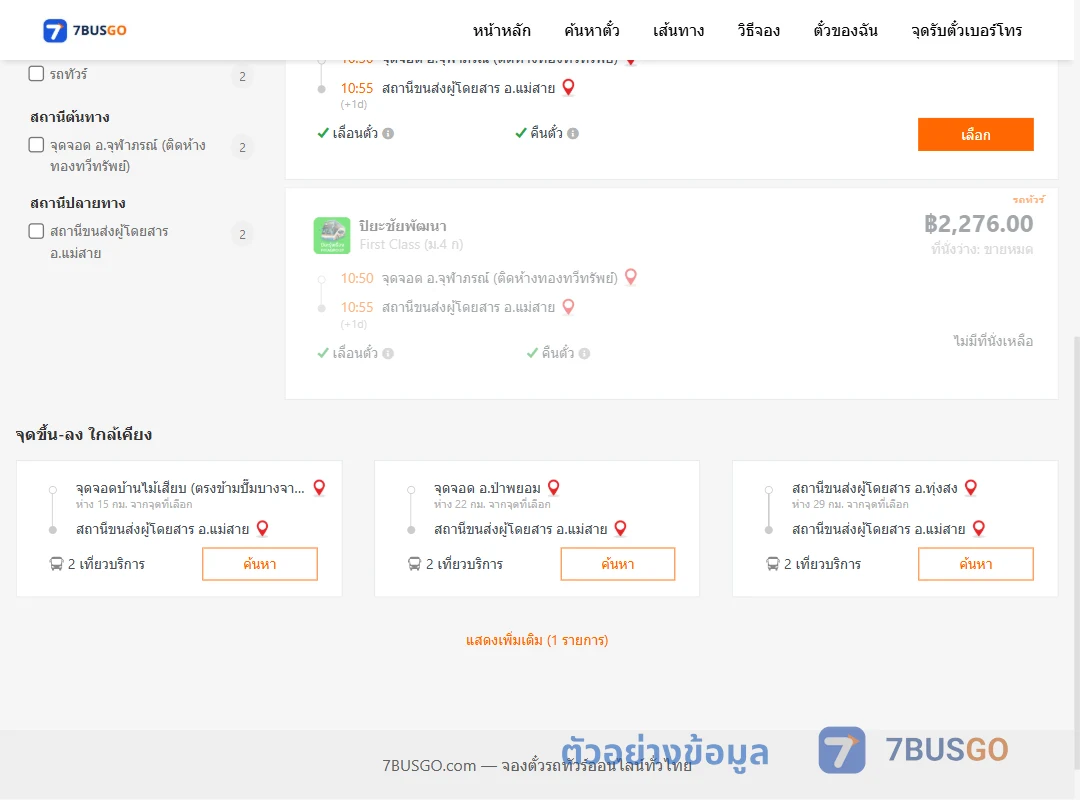Open the เส้นทาง menu item
This screenshot has height=800, width=1080.
click(x=678, y=30)
